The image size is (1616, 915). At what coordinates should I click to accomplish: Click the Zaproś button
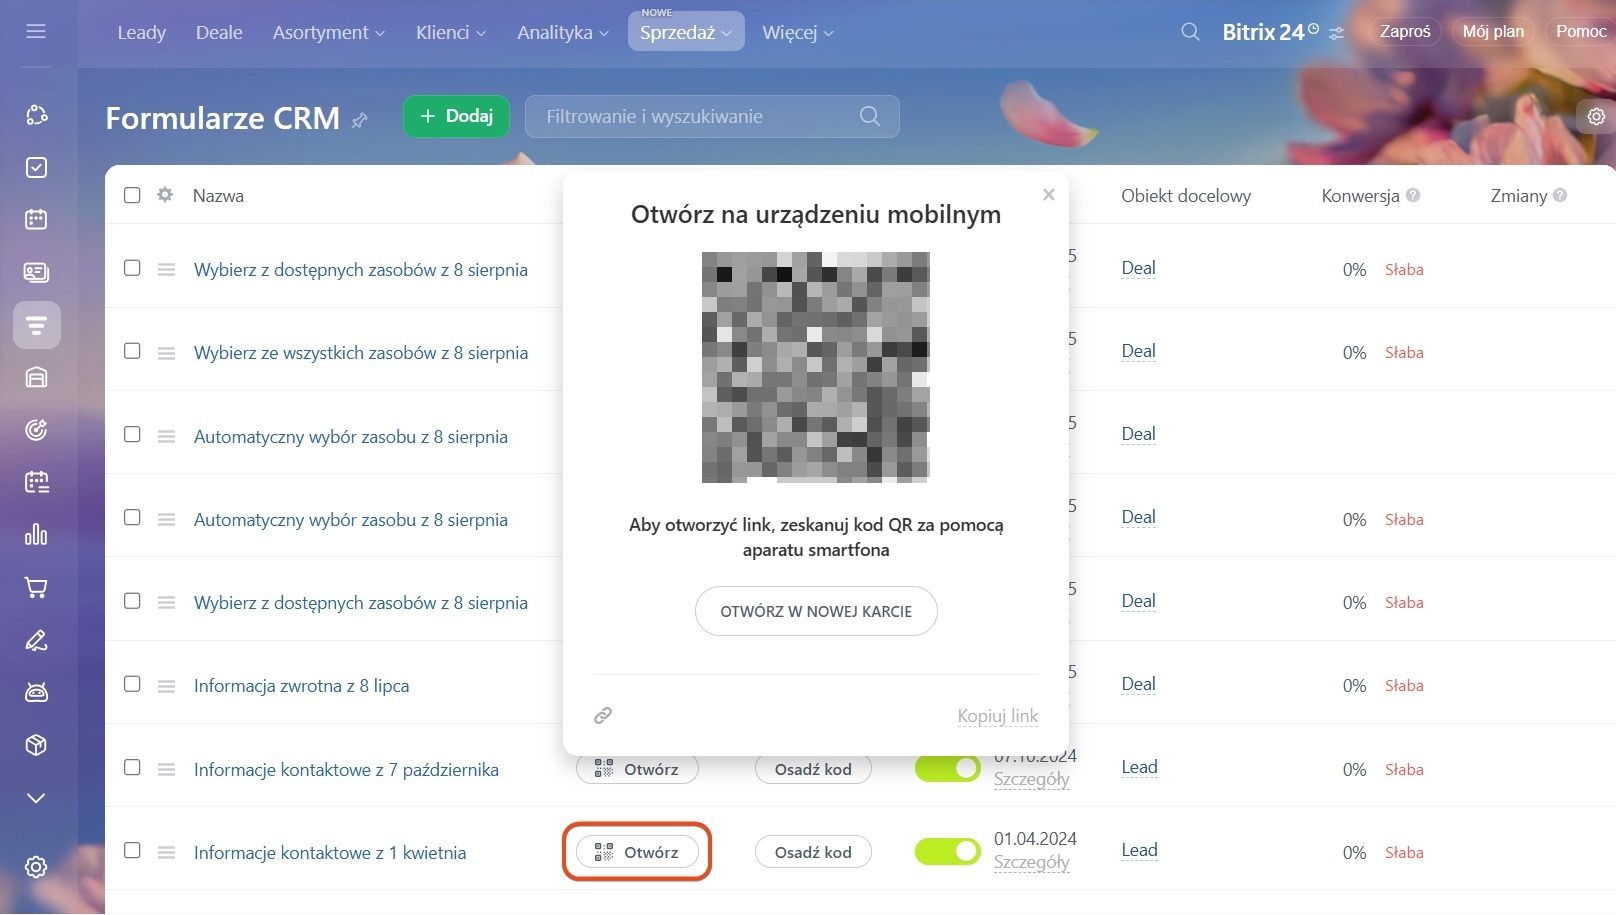(x=1405, y=31)
